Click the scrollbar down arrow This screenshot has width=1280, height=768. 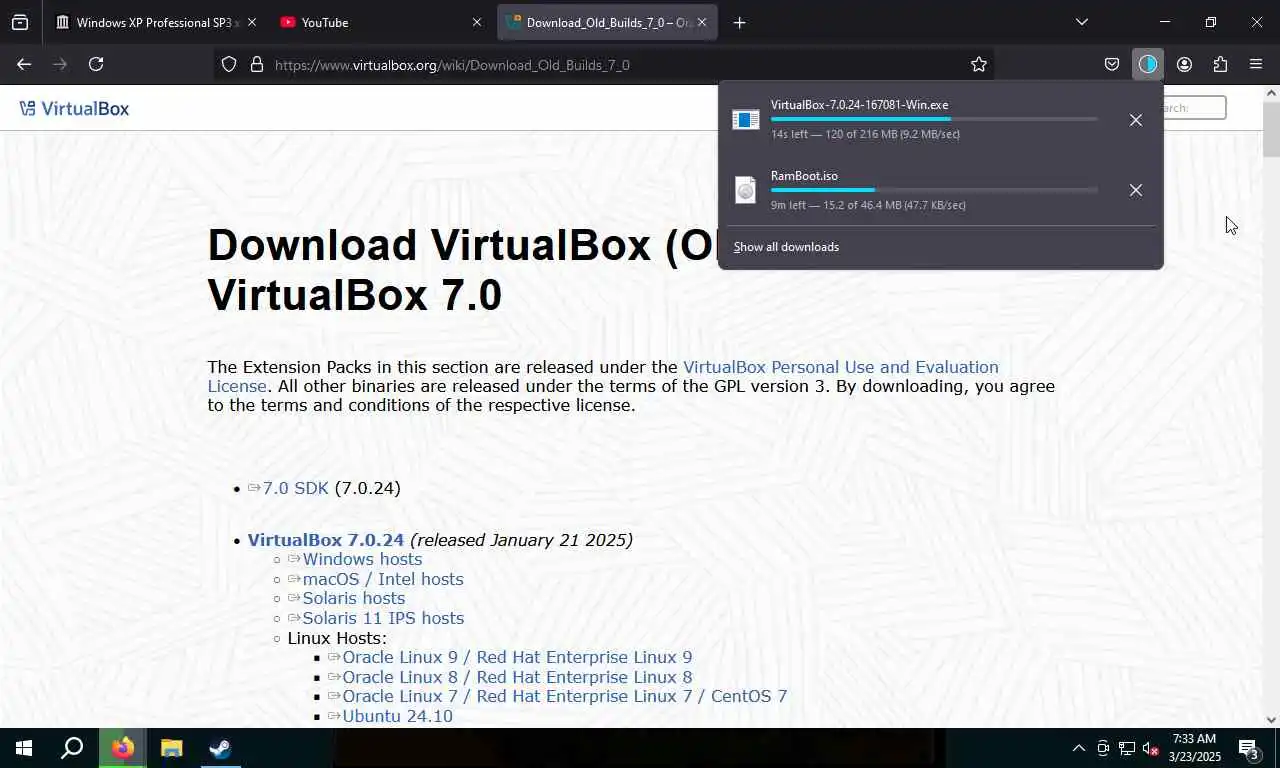(1271, 719)
